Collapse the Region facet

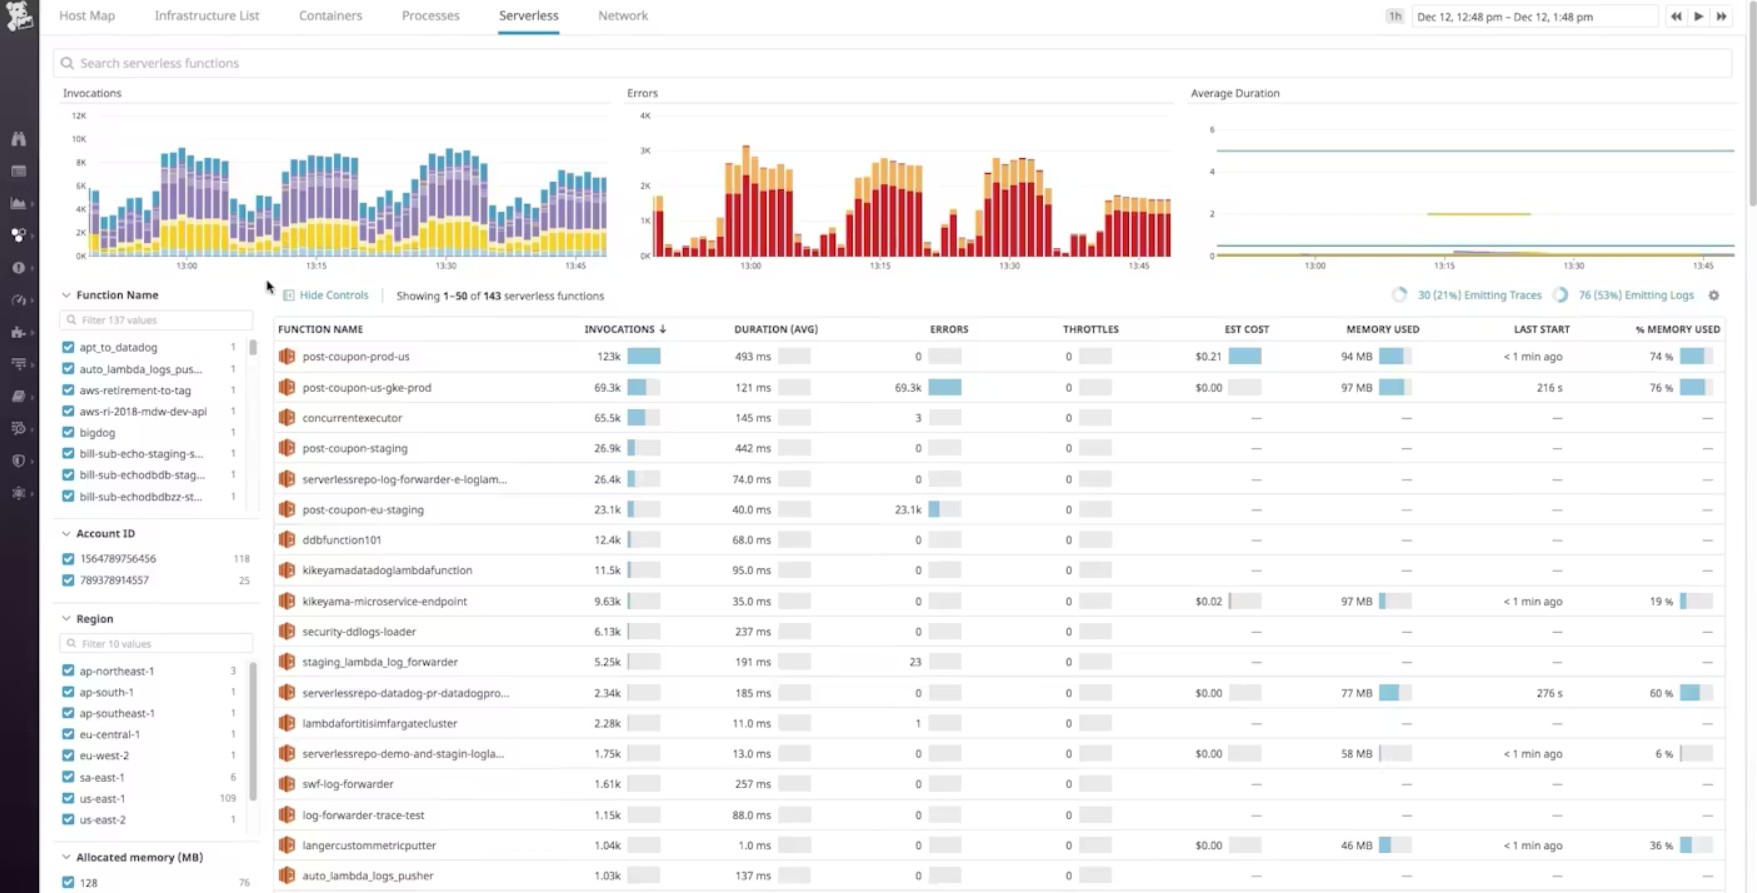pyautogui.click(x=66, y=619)
